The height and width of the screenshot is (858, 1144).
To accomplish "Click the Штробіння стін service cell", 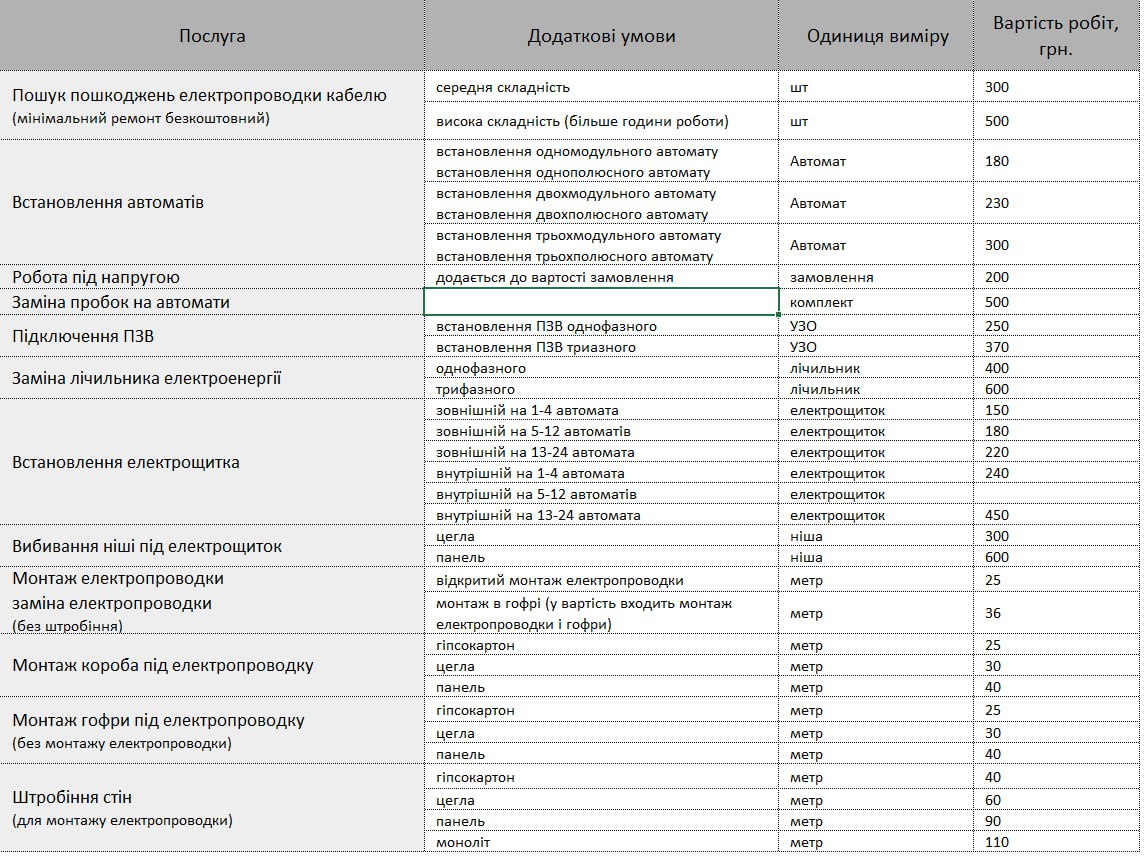I will point(212,808).
